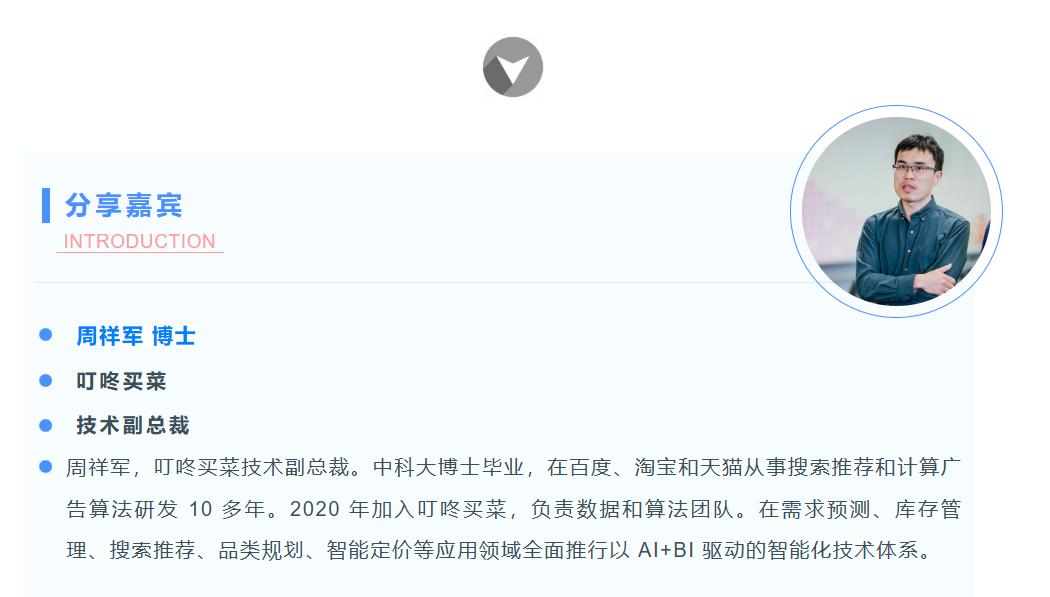Screen dimensions: 1050x597
Task: Click the underline beneath INTRODUCTION
Action: pyautogui.click(x=139, y=252)
